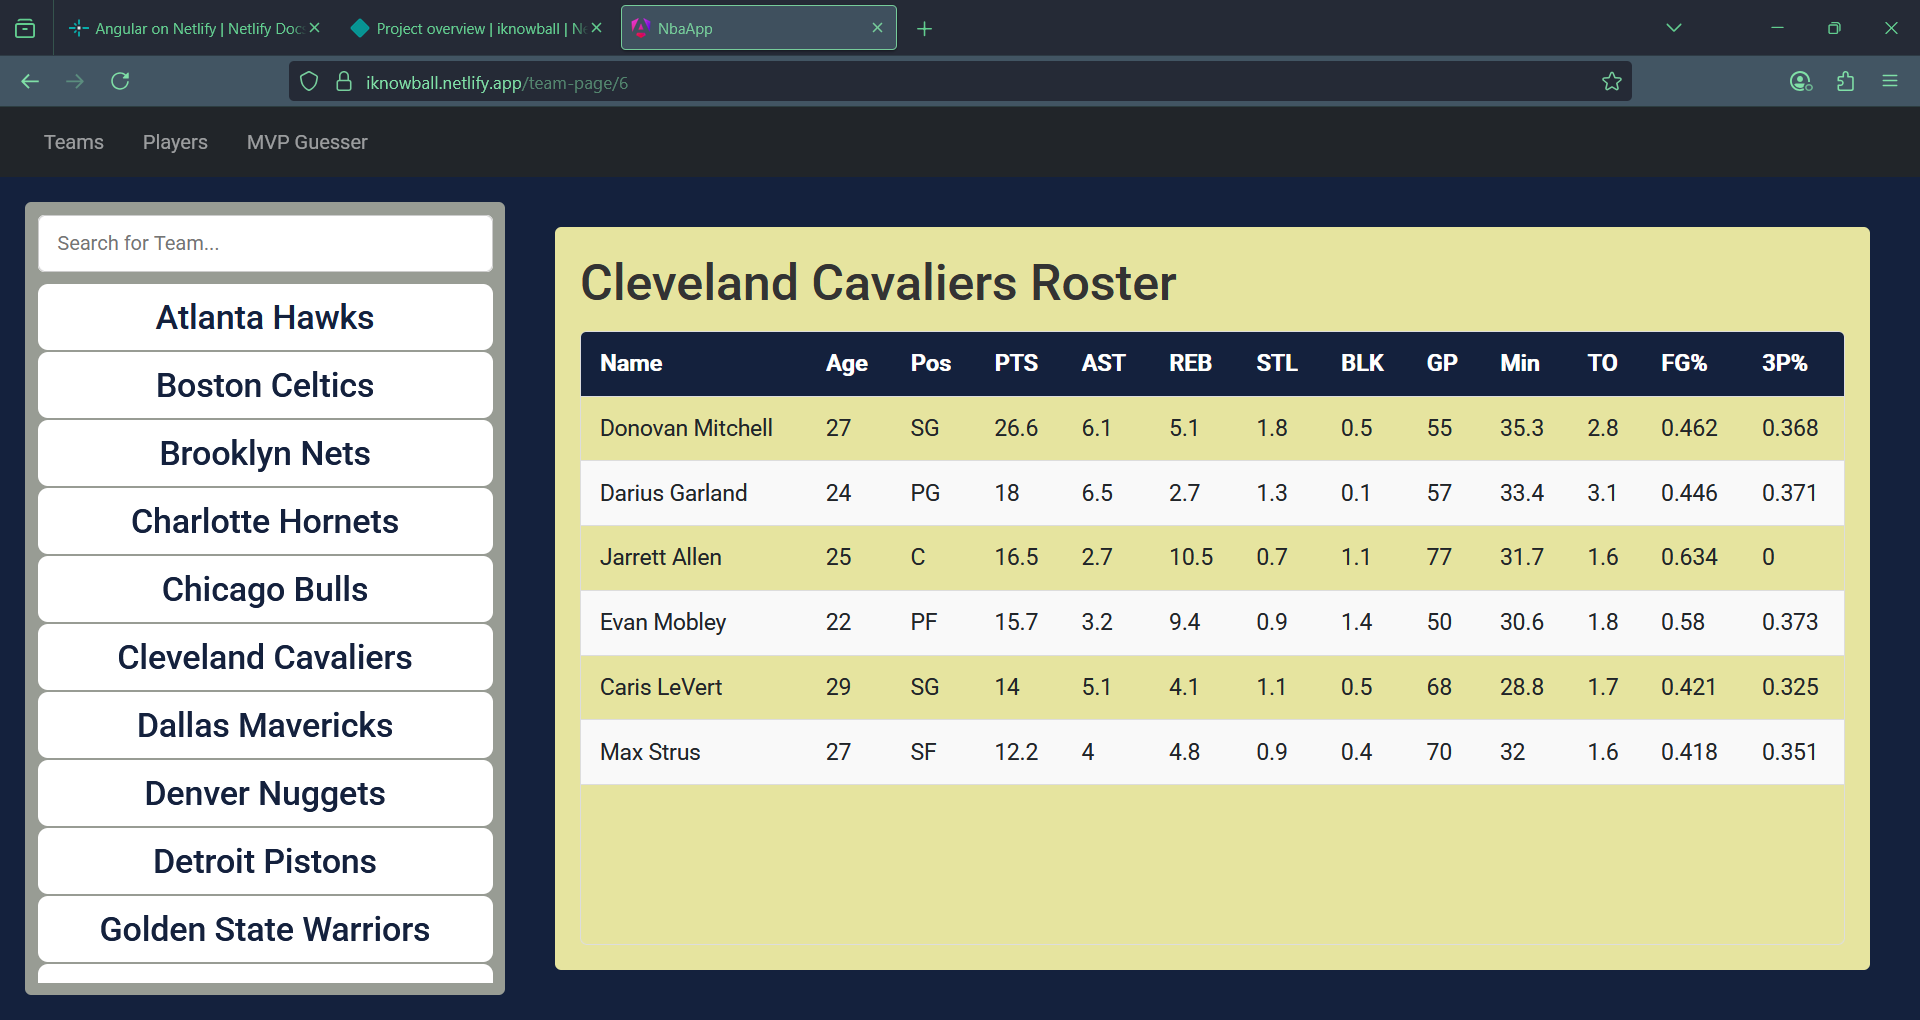Viewport: 1920px width, 1020px height.
Task: Open the MVP Guesser navigation item
Action: coord(306,142)
